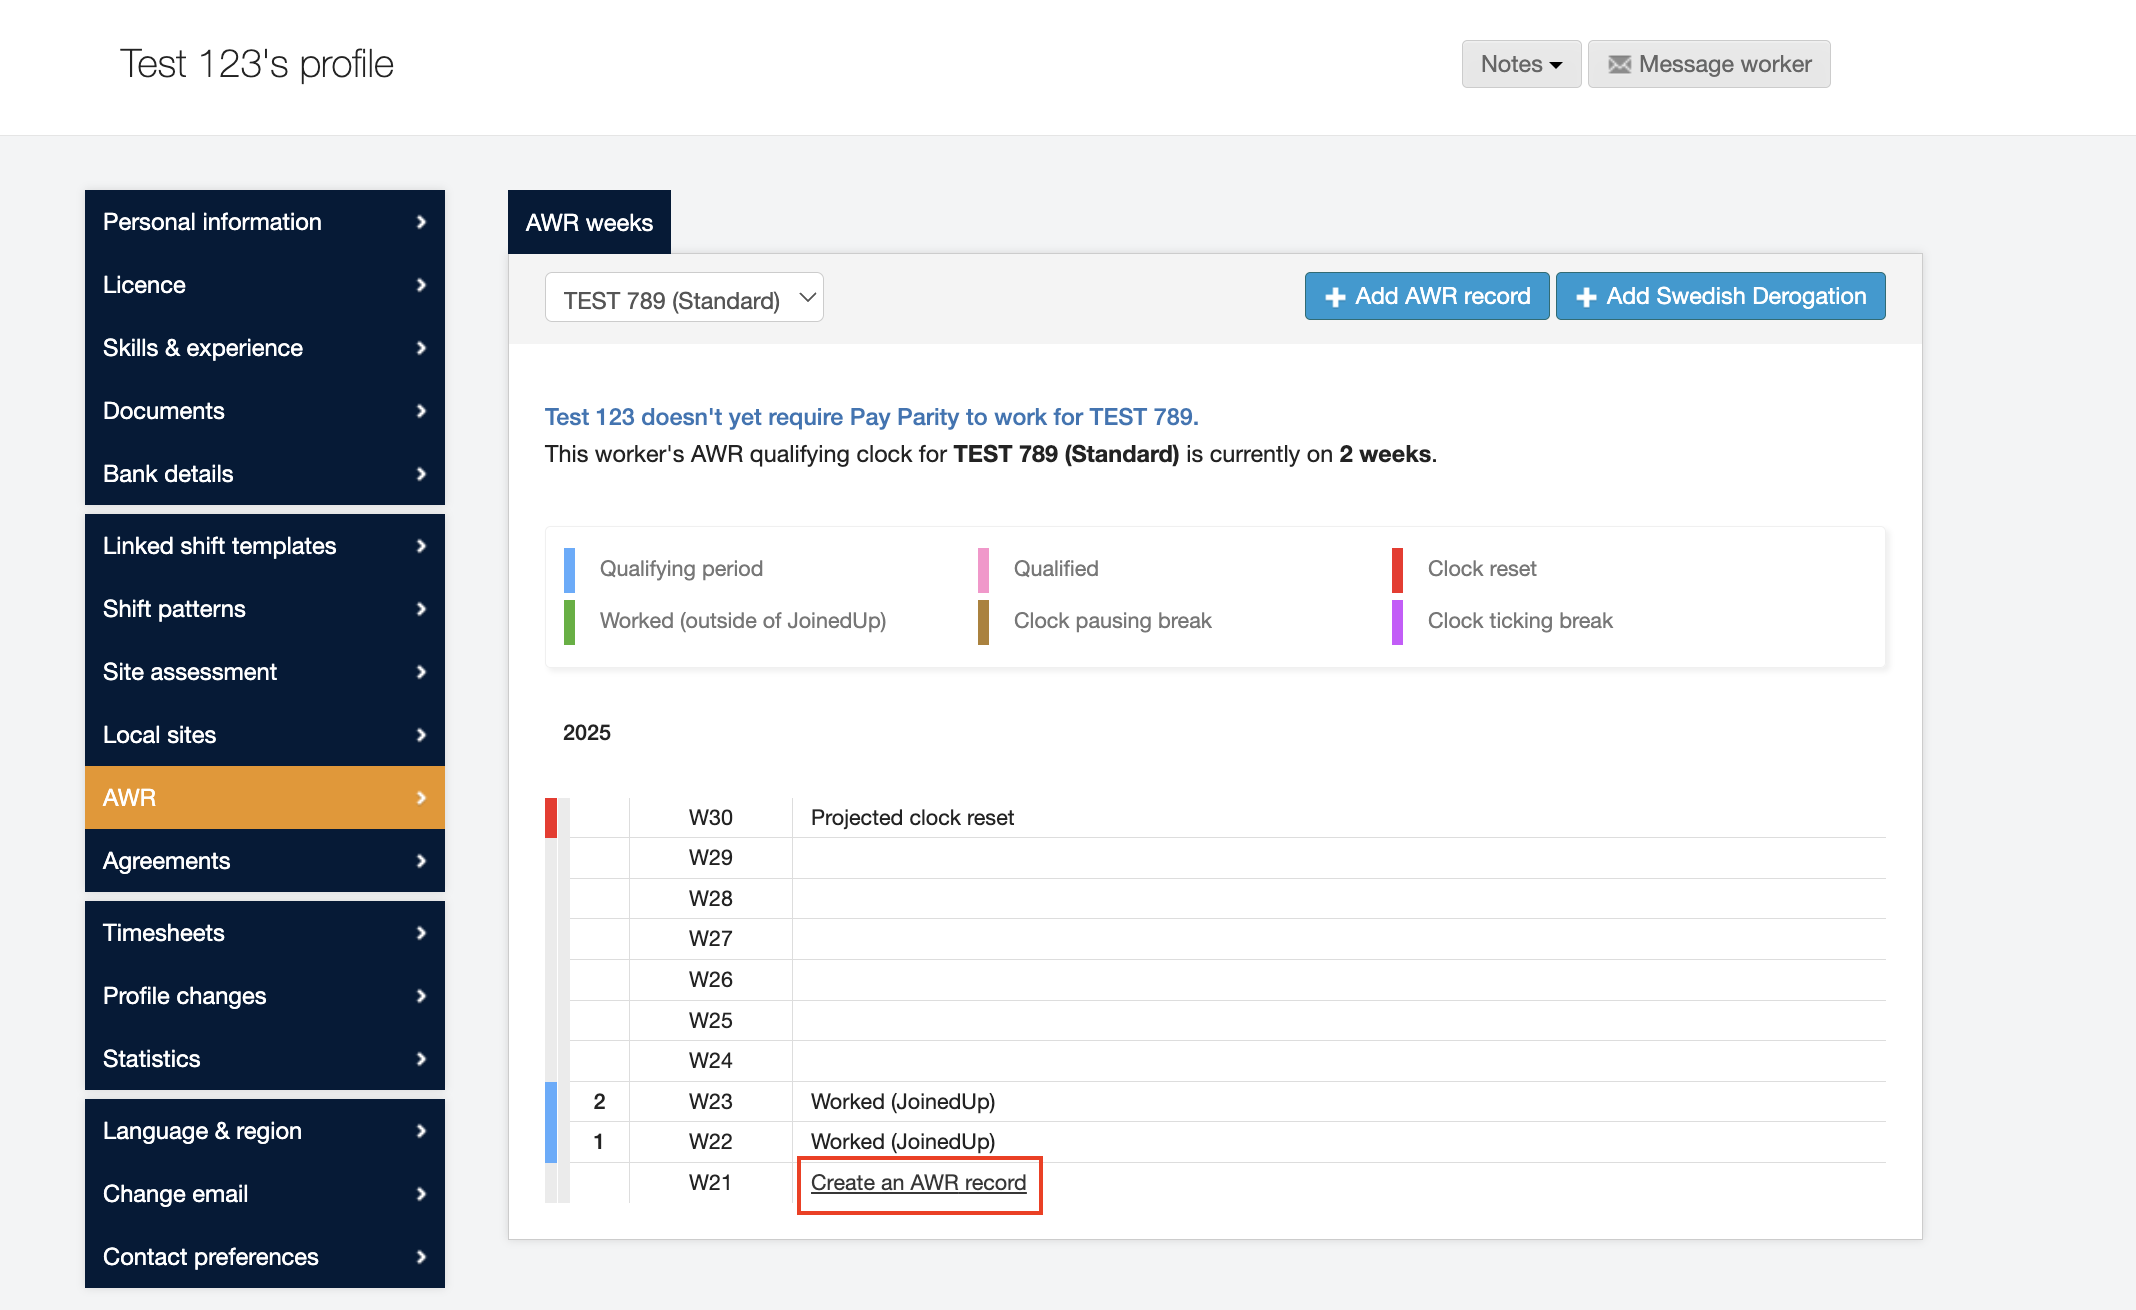Viewport: 2136px width, 1310px height.
Task: Click the envelope icon on Message worker
Action: point(1619,65)
